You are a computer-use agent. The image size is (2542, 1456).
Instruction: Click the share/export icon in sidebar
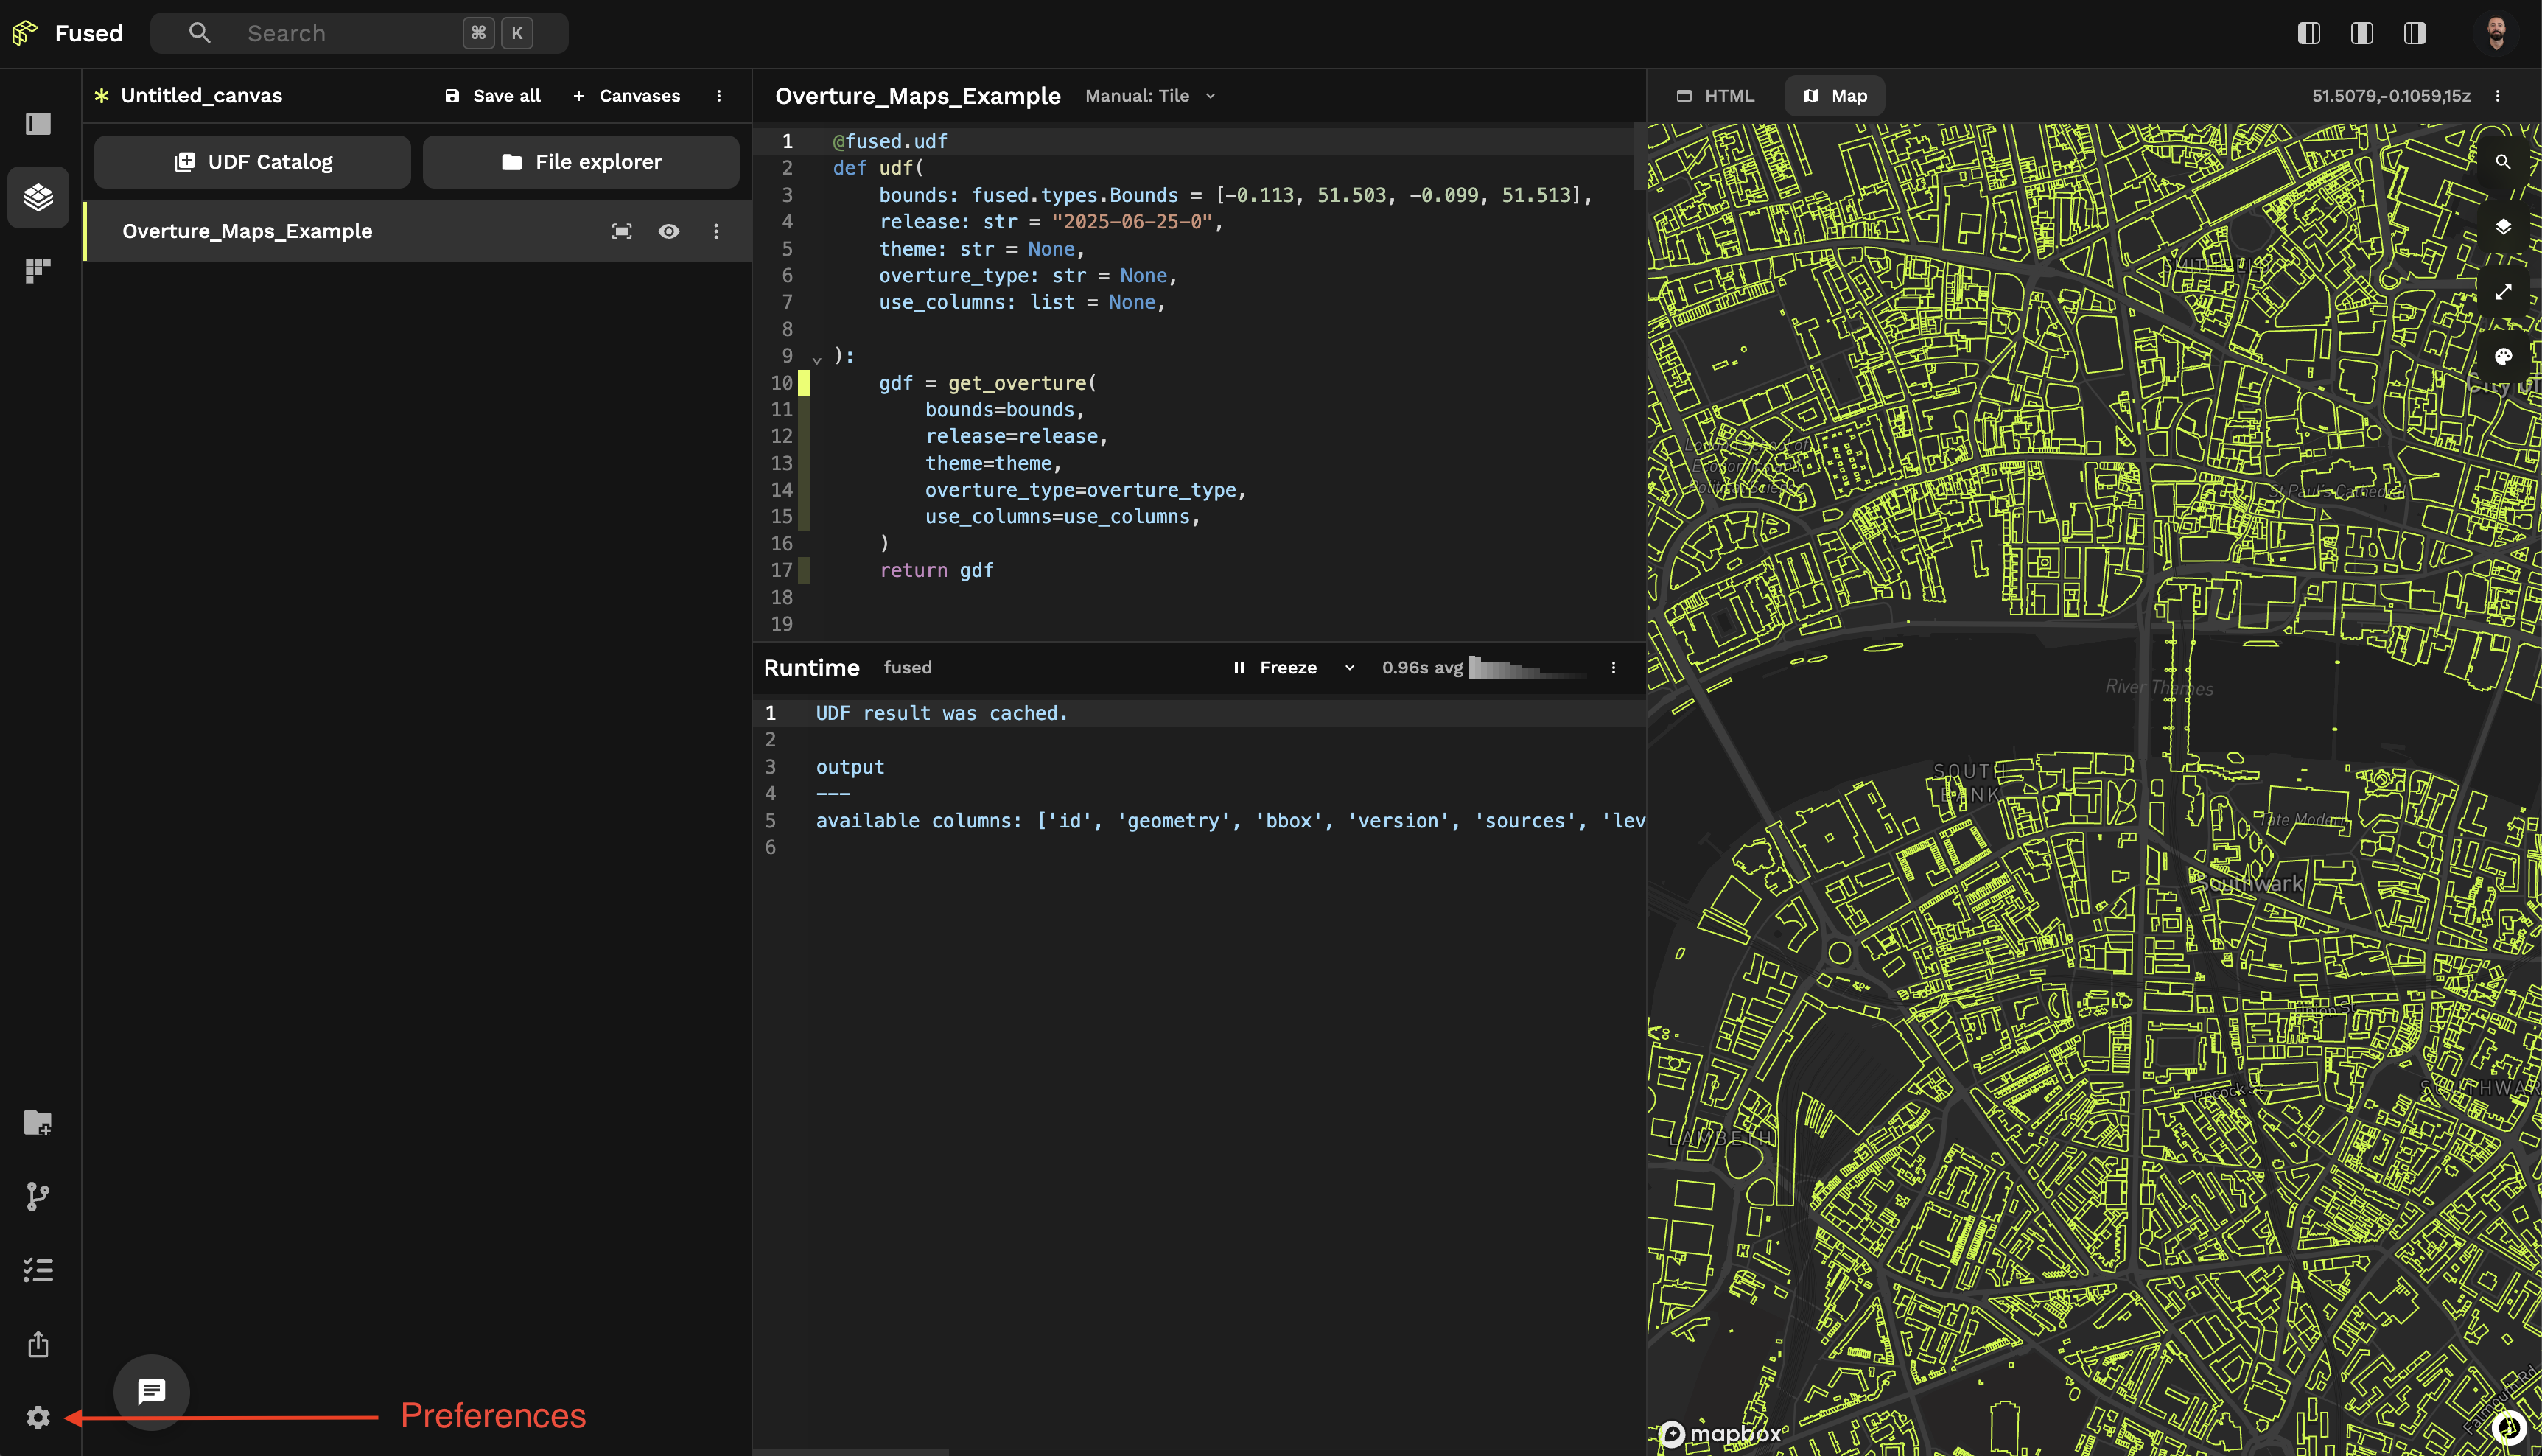point(38,1344)
